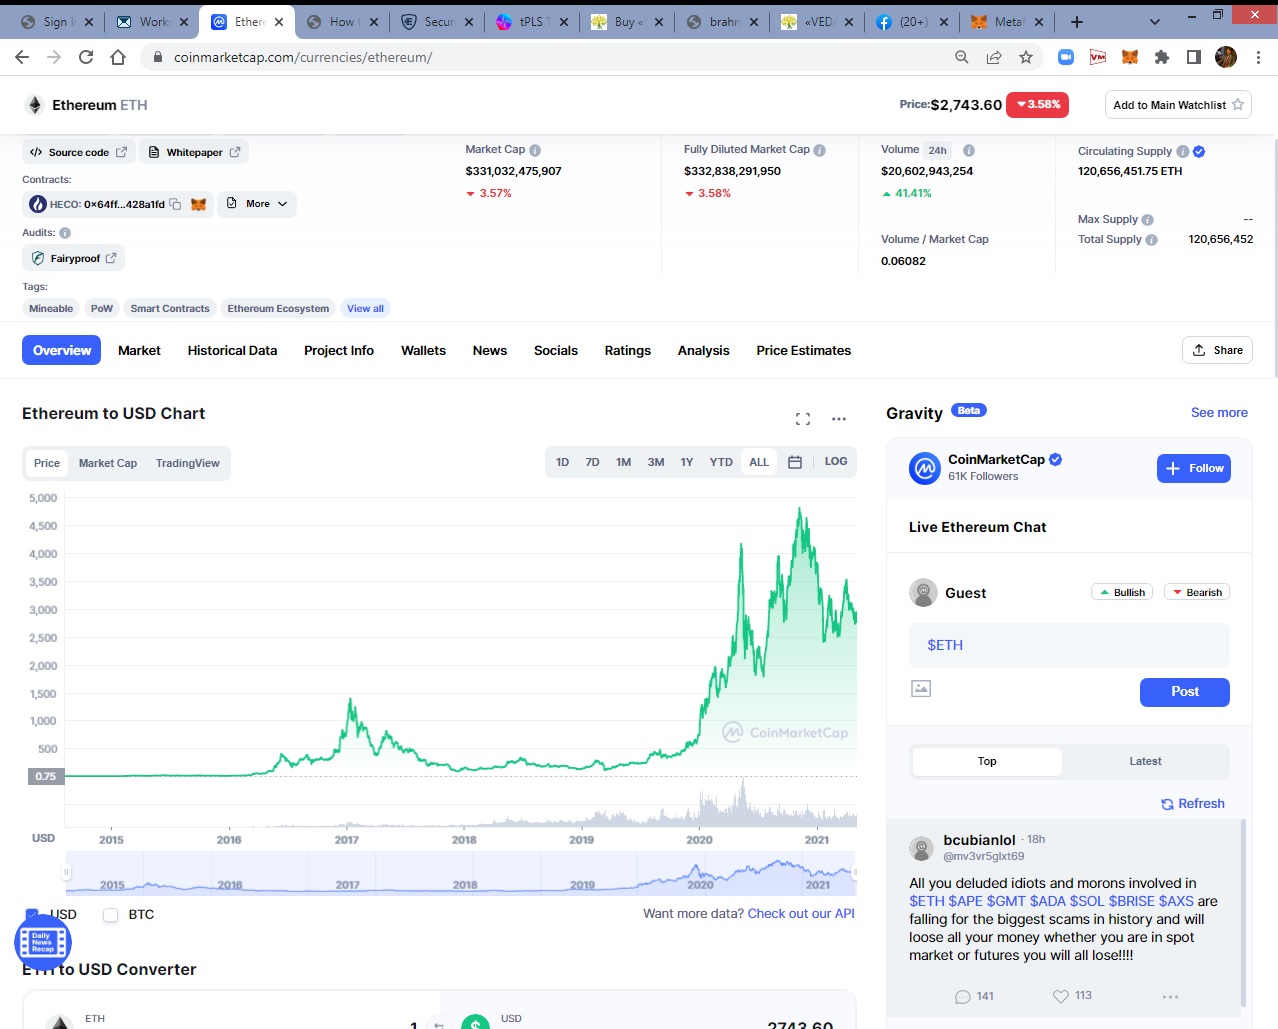Open comments on bcubianlol post
This screenshot has width=1278, height=1029.
(963, 996)
